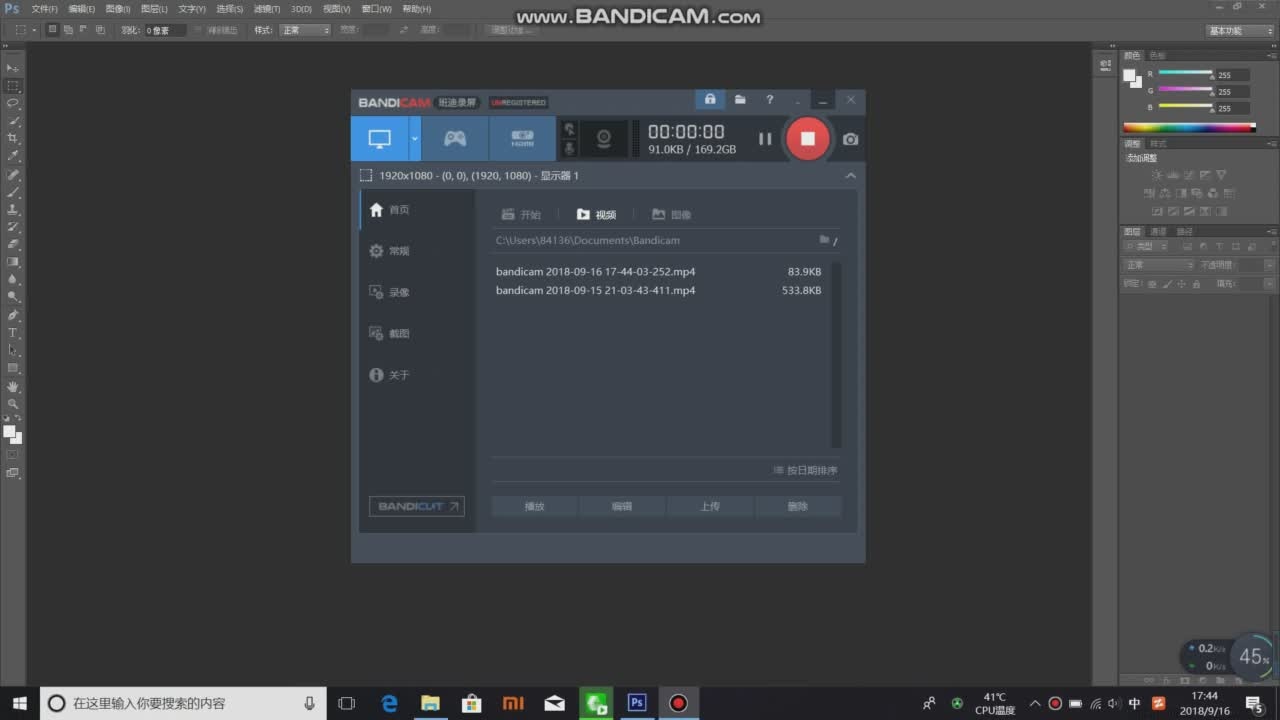Screen dimensions: 1280x720
Task: Click the 上传 (Upload) button
Action: click(x=710, y=506)
